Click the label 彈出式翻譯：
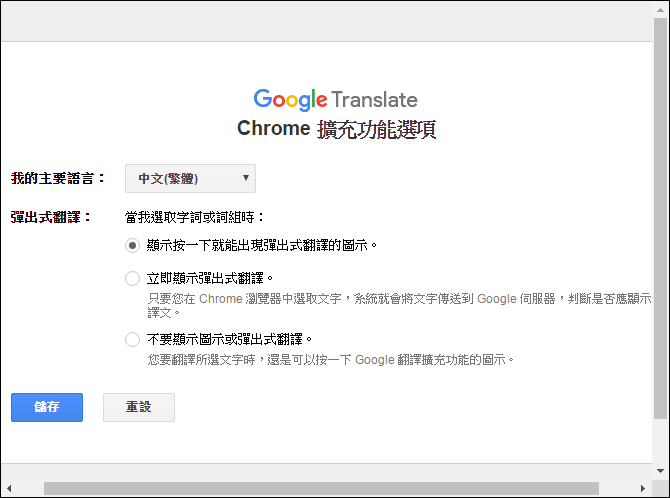 [x=51, y=217]
